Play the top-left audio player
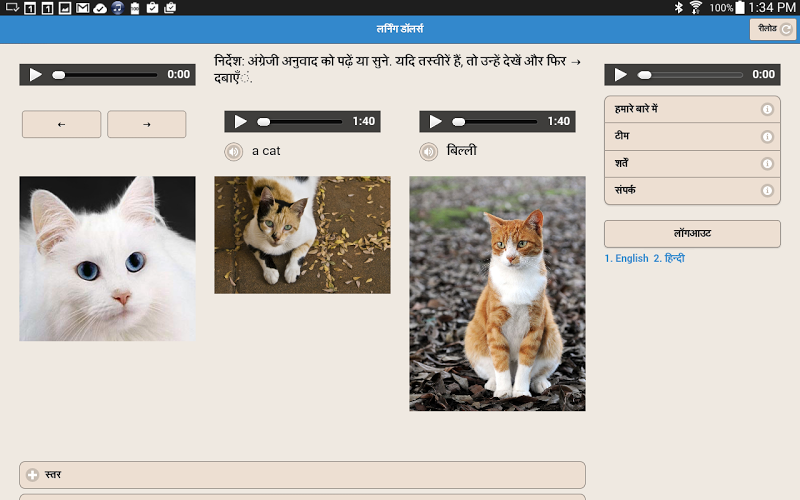The height and width of the screenshot is (500, 800). [x=35, y=74]
